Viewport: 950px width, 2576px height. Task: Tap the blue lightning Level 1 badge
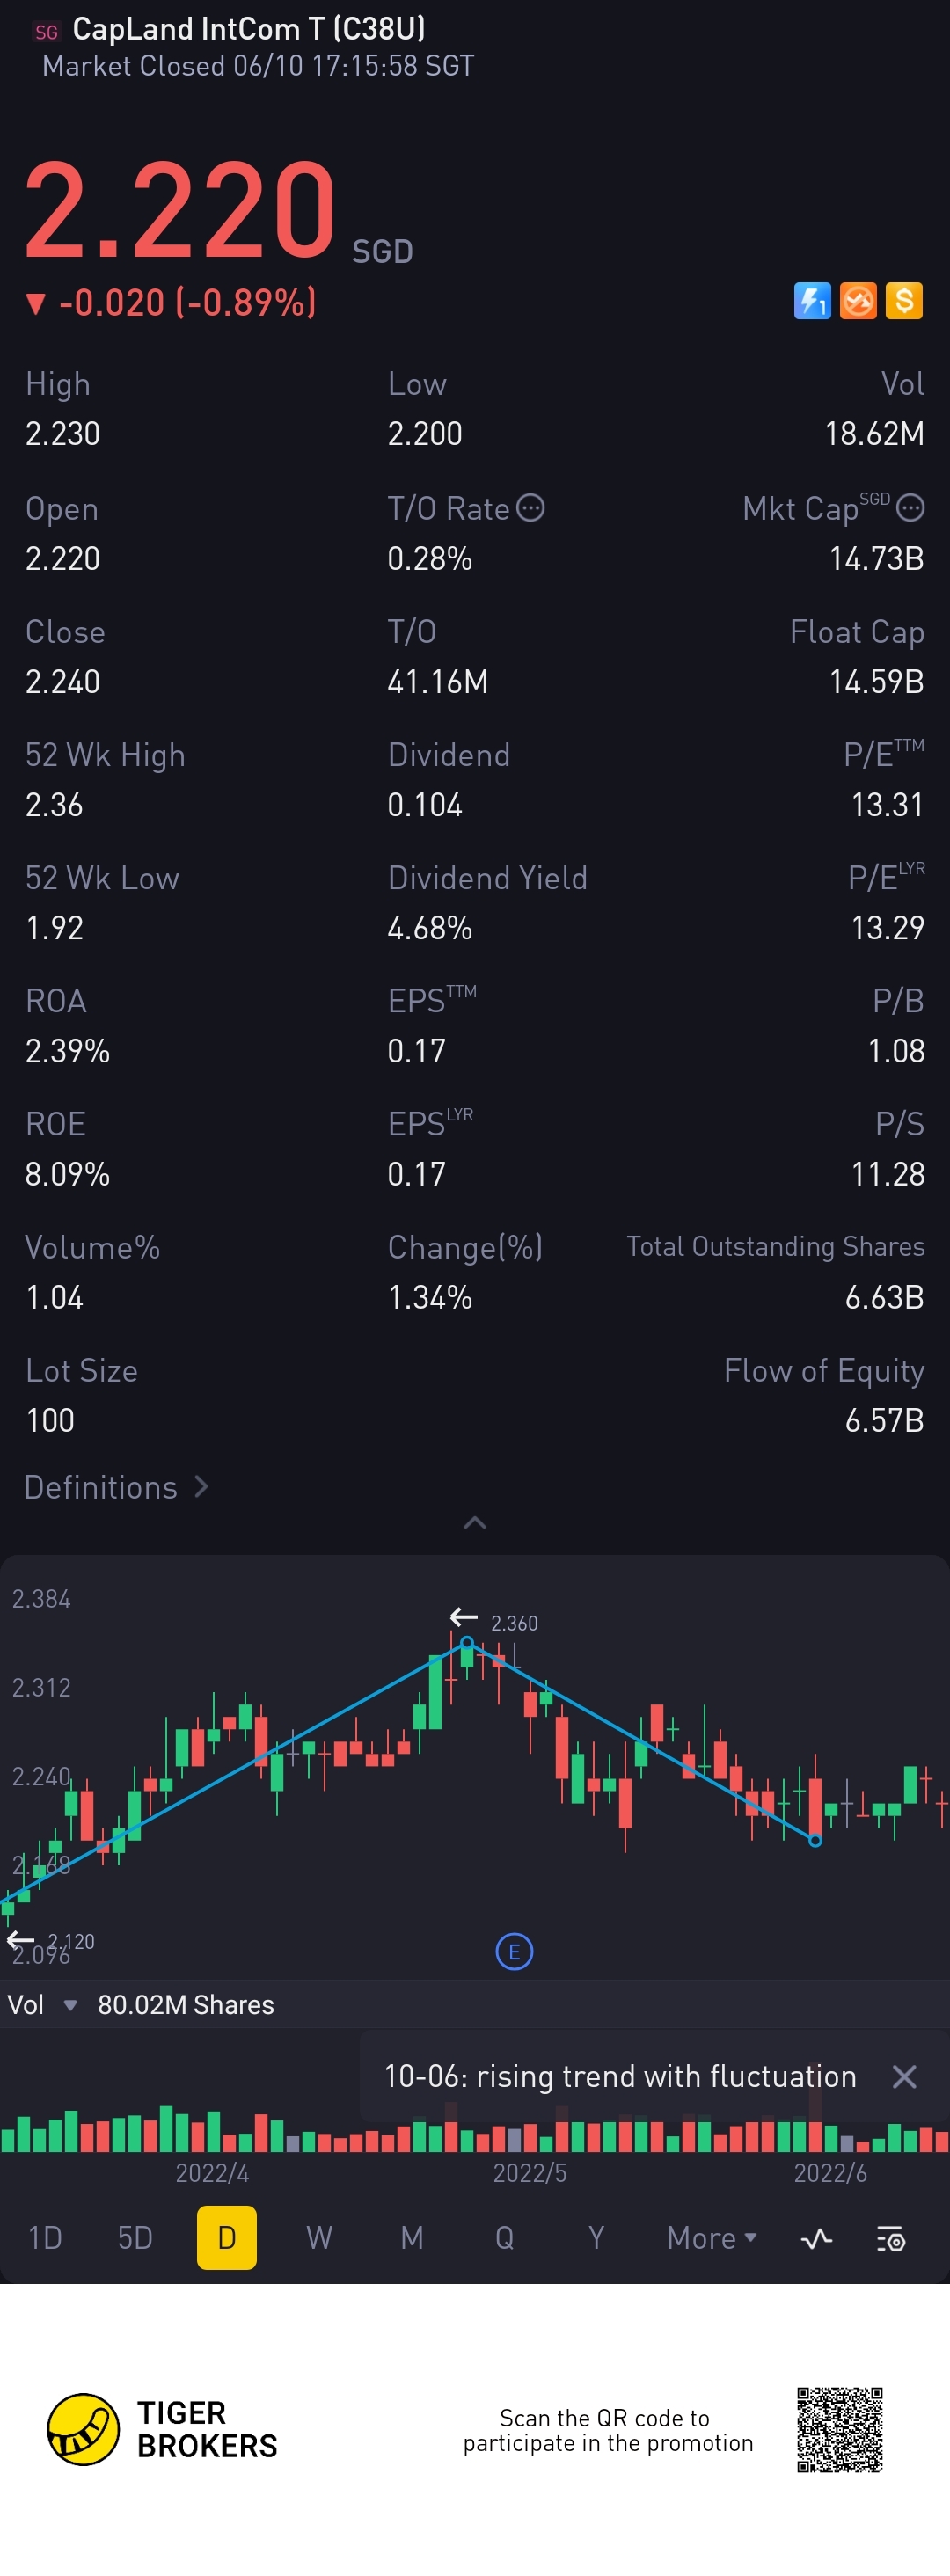click(812, 300)
